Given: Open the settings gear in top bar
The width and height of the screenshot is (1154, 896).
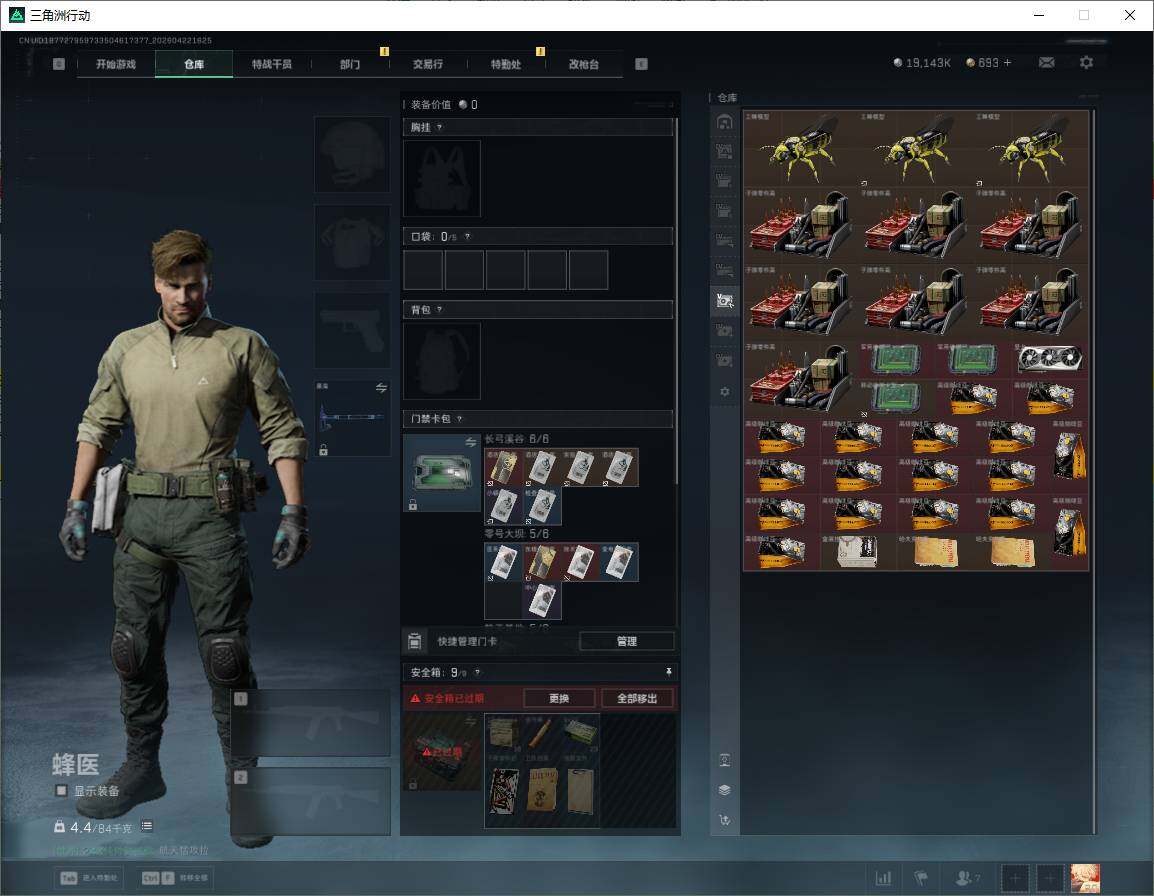Looking at the screenshot, I should (1086, 63).
